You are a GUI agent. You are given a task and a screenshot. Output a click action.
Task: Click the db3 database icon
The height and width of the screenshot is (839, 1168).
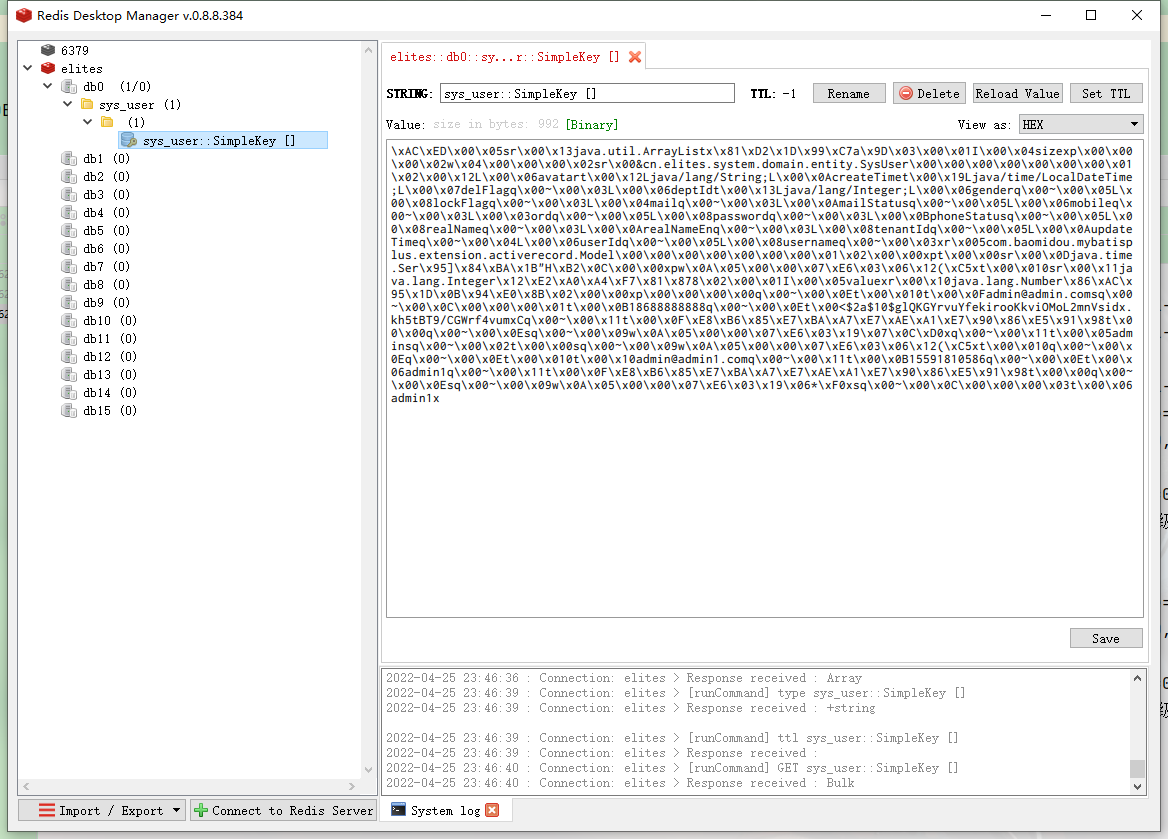[69, 194]
